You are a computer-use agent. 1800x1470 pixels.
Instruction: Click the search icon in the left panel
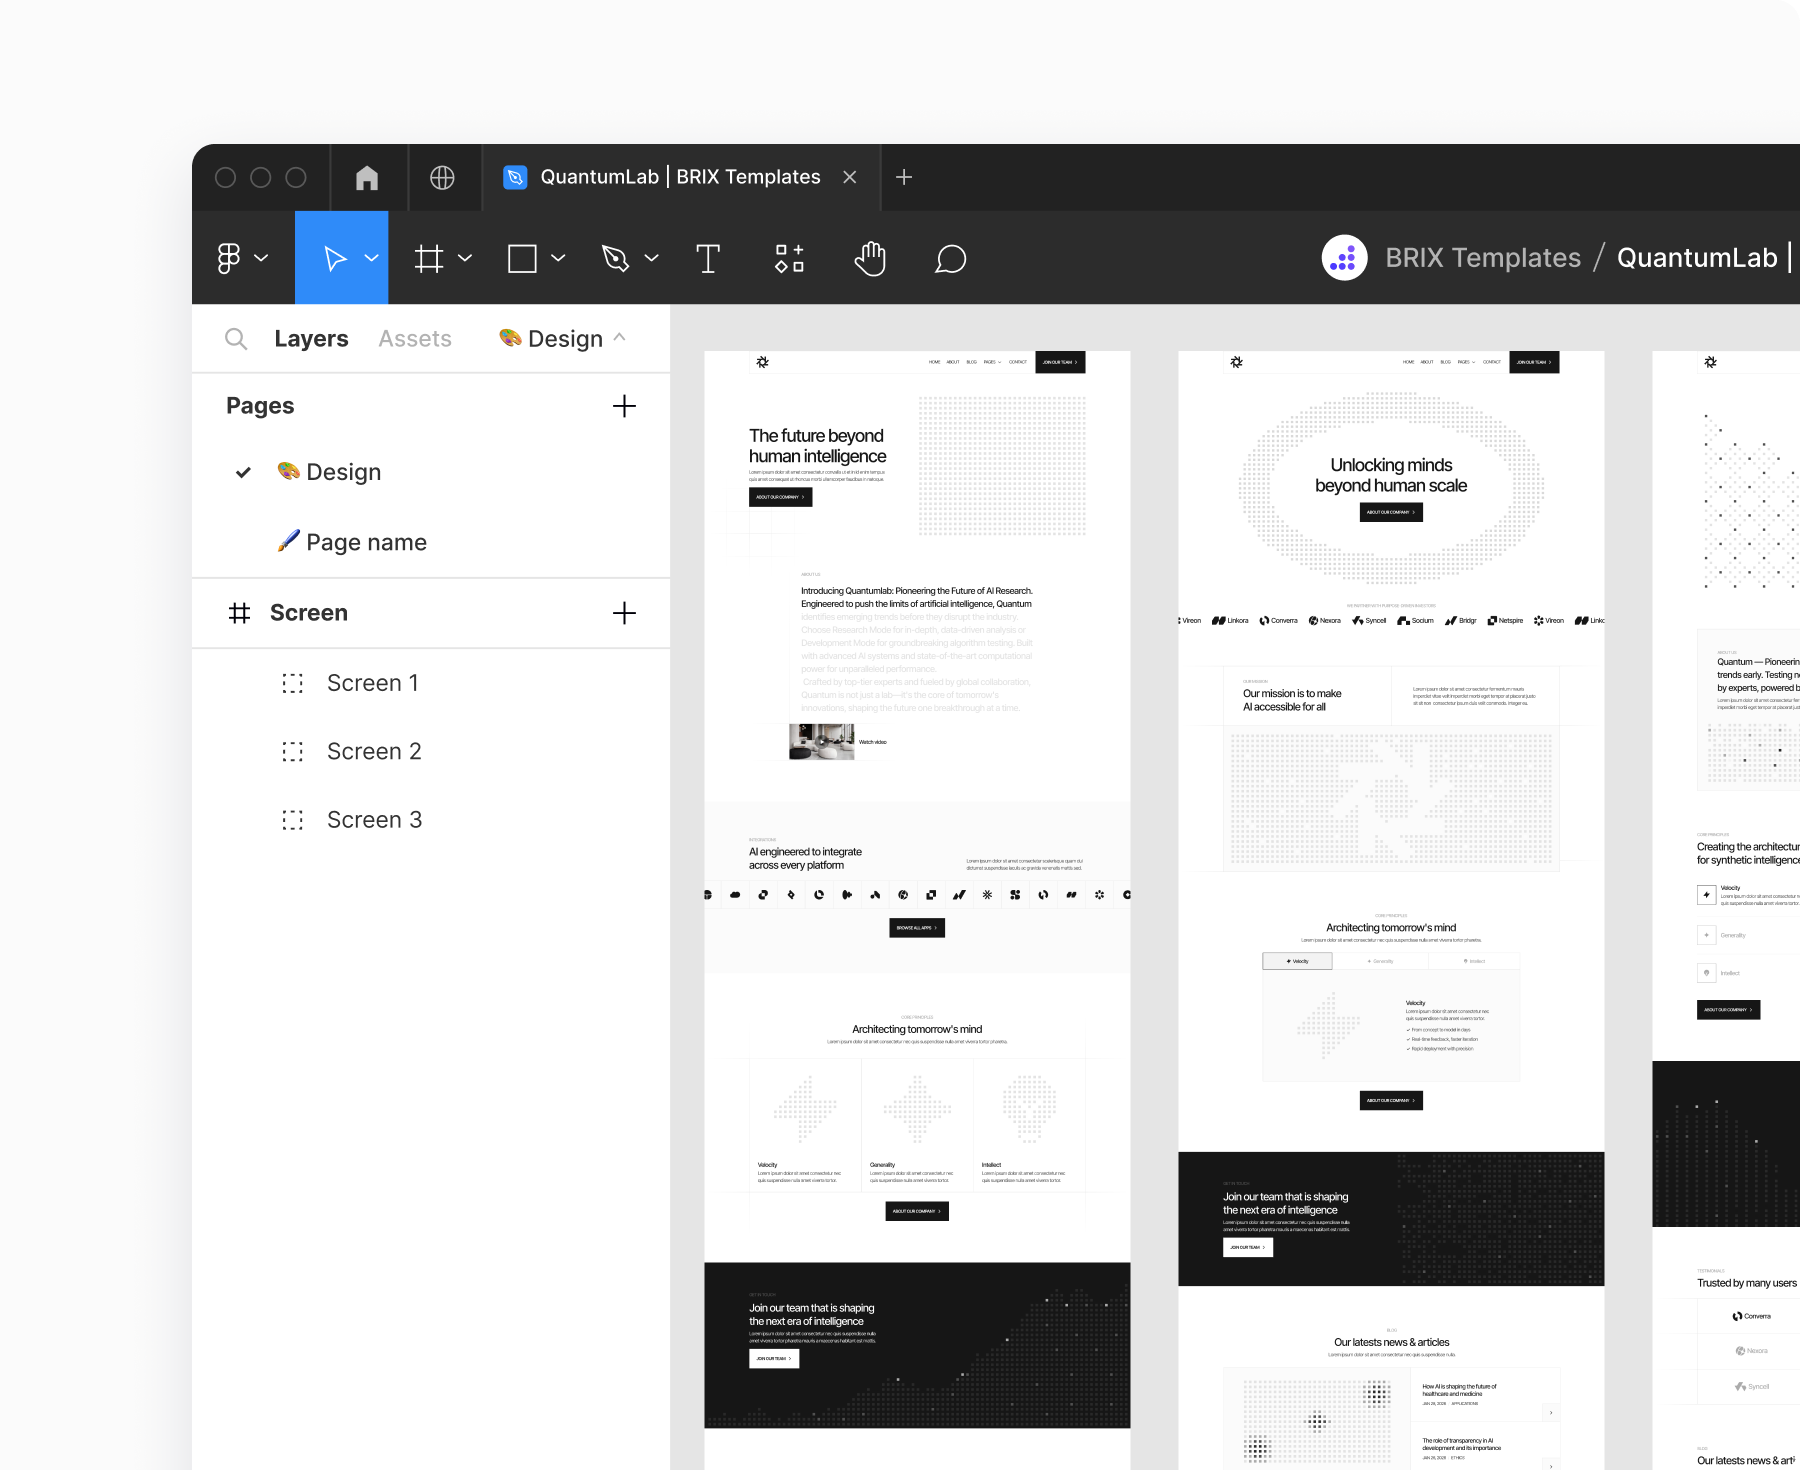click(x=236, y=338)
